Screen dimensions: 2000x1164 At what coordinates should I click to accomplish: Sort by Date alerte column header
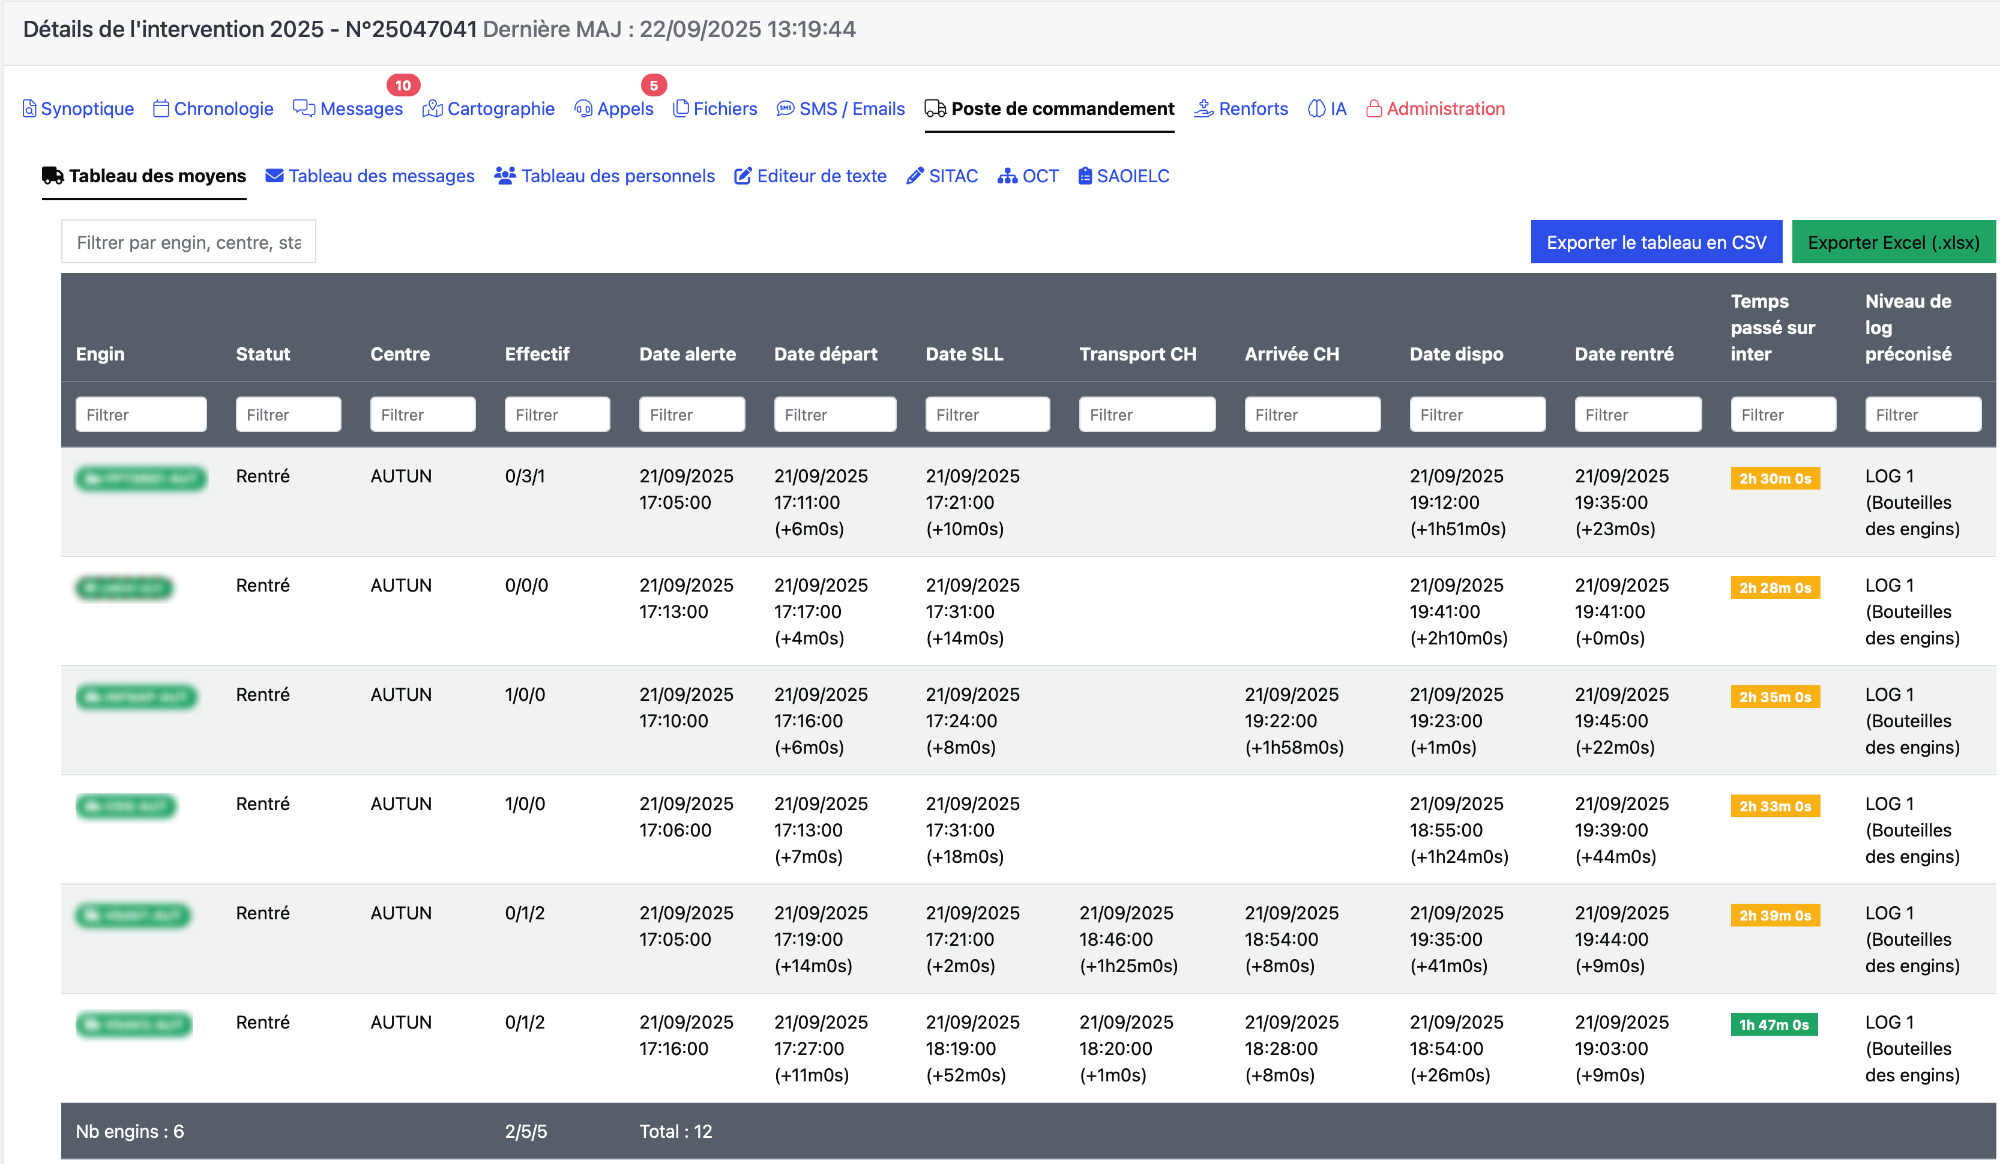[687, 354]
